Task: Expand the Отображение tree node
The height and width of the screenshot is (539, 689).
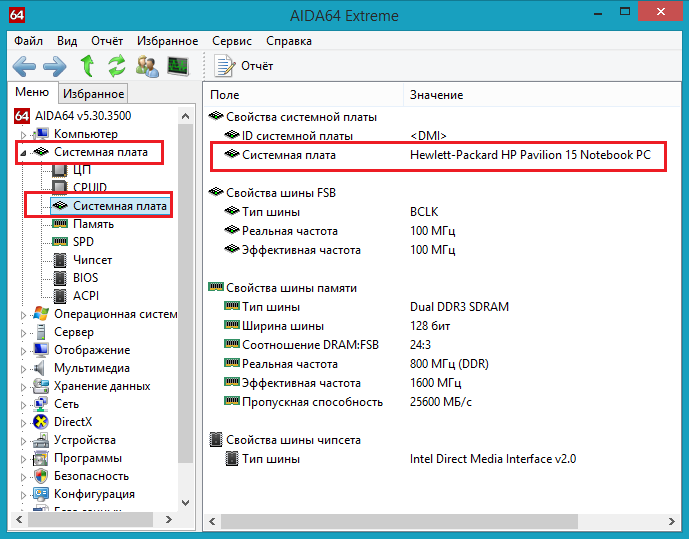Action: click(23, 351)
